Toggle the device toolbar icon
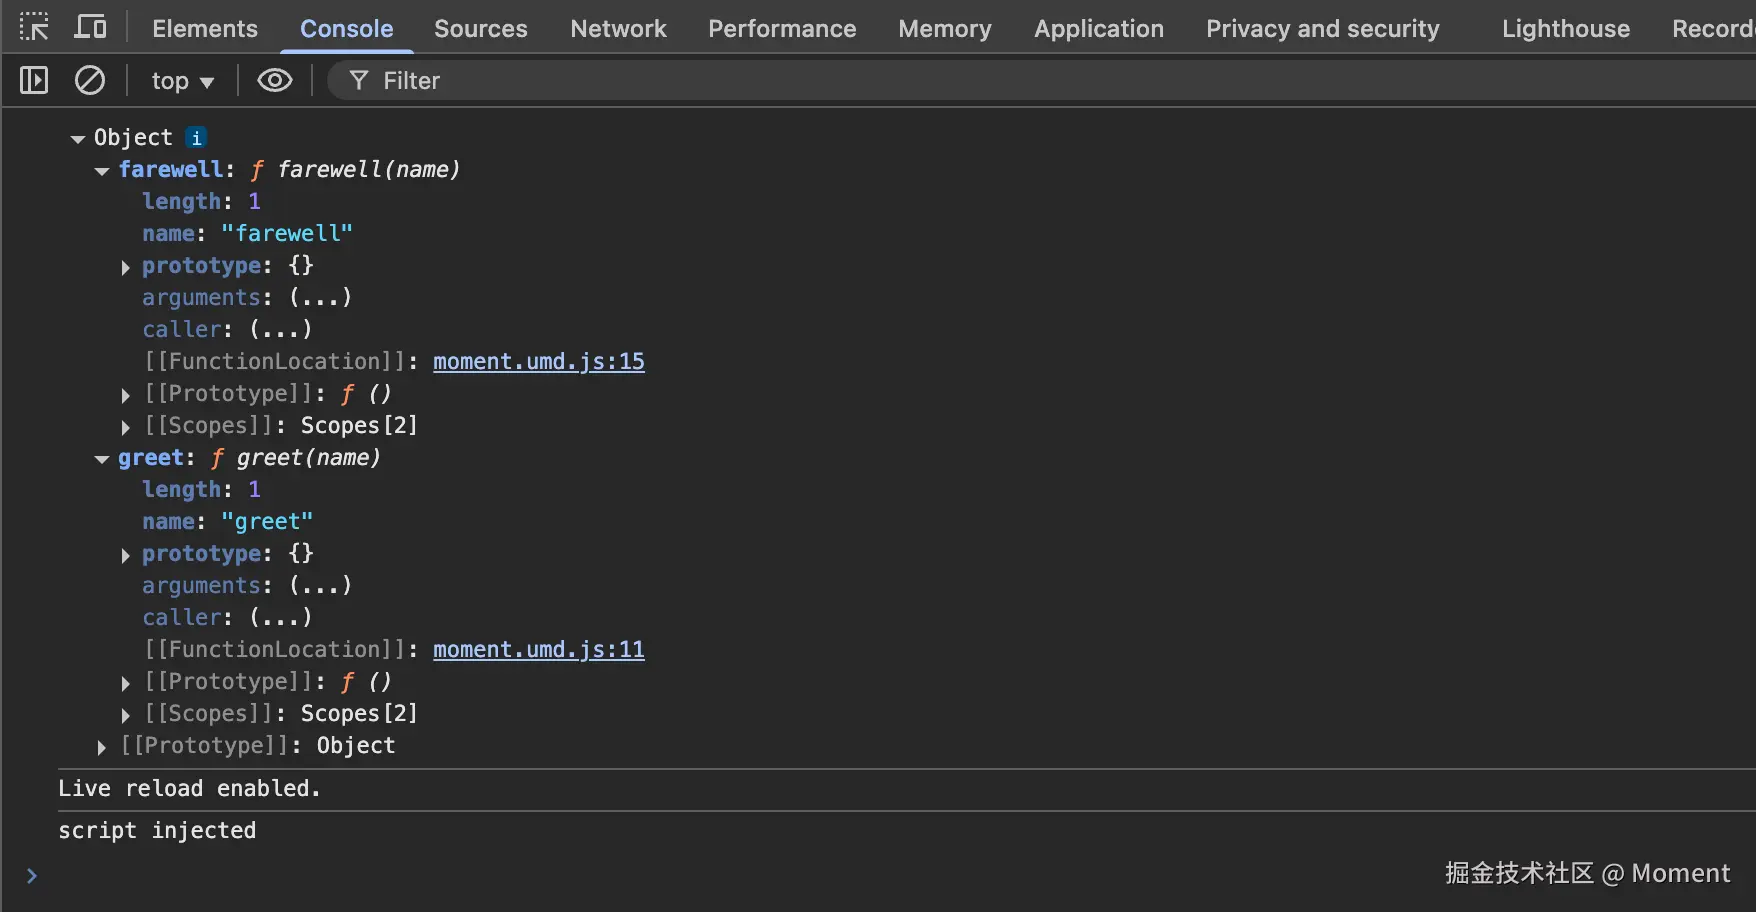The height and width of the screenshot is (912, 1756). pos(91,27)
